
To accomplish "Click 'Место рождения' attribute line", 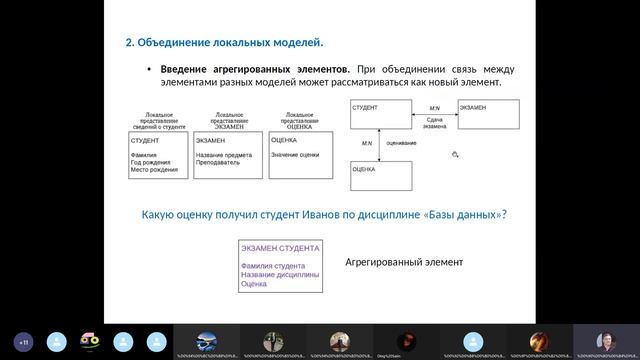I will [x=154, y=170].
